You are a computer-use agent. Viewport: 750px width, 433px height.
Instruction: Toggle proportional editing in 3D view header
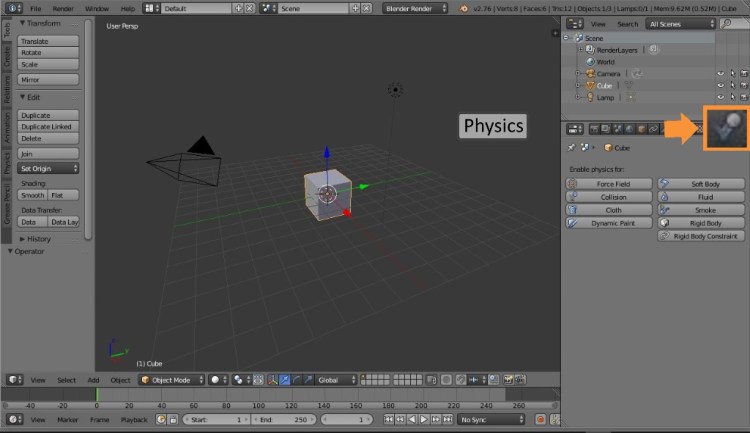pos(446,379)
